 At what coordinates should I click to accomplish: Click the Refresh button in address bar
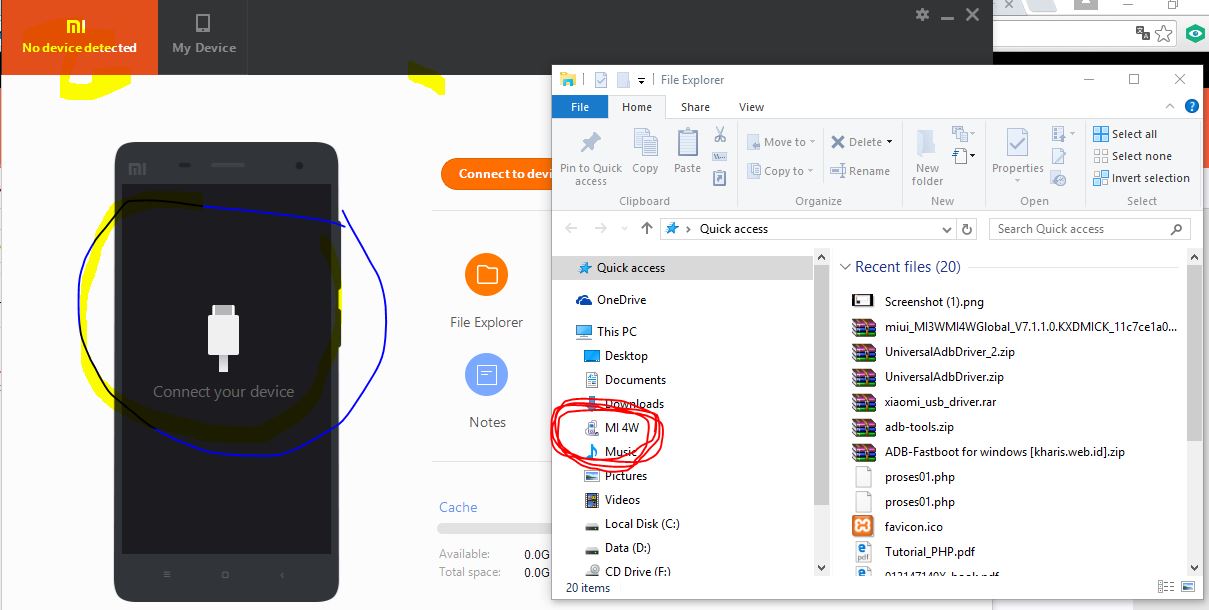[x=967, y=229]
